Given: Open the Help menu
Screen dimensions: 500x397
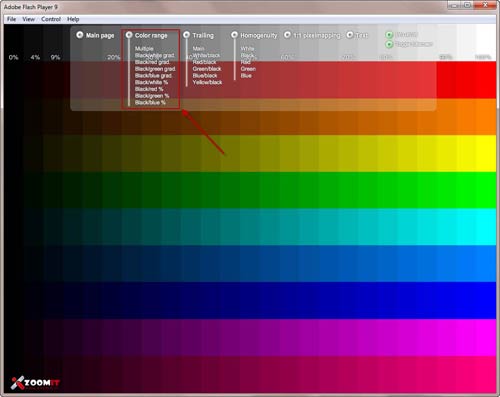Looking at the screenshot, I should [x=73, y=19].
